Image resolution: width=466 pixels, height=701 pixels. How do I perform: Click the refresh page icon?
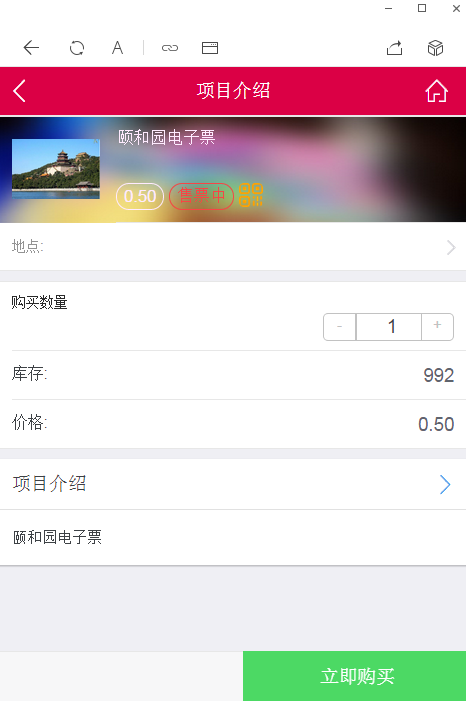click(77, 47)
